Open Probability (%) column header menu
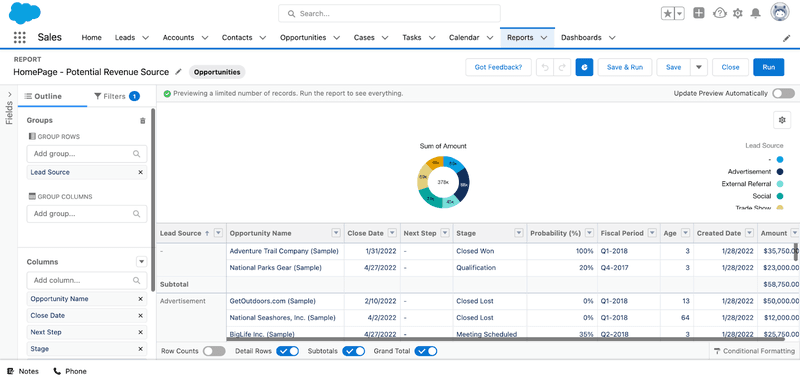This screenshot has height=382, width=800. pyautogui.click(x=589, y=233)
